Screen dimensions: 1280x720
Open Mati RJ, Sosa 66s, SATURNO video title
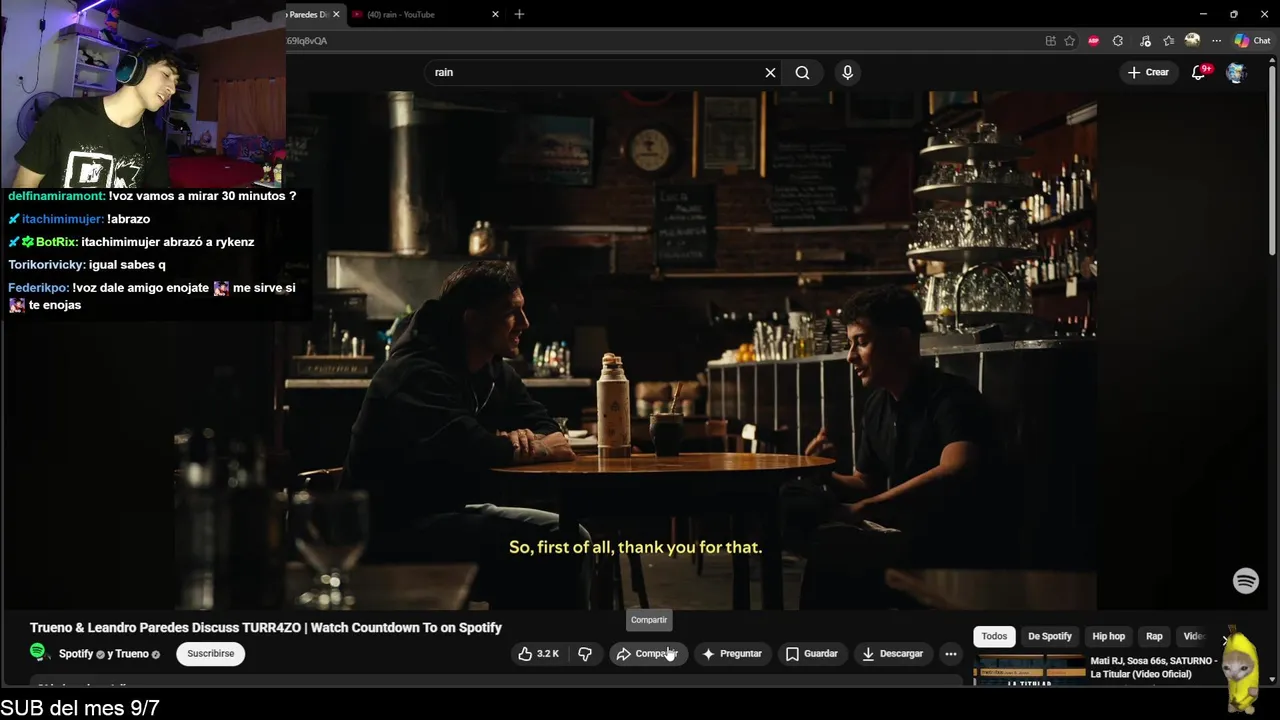point(1154,667)
